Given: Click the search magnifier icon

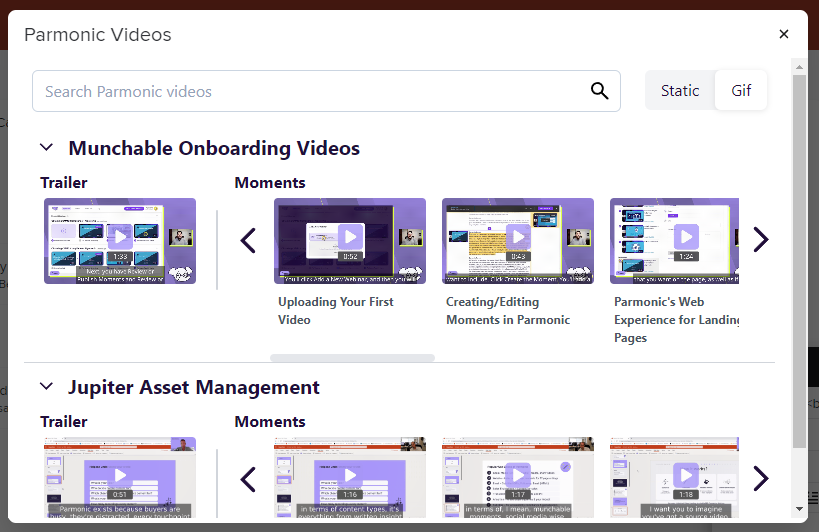Looking at the screenshot, I should click(x=599, y=91).
